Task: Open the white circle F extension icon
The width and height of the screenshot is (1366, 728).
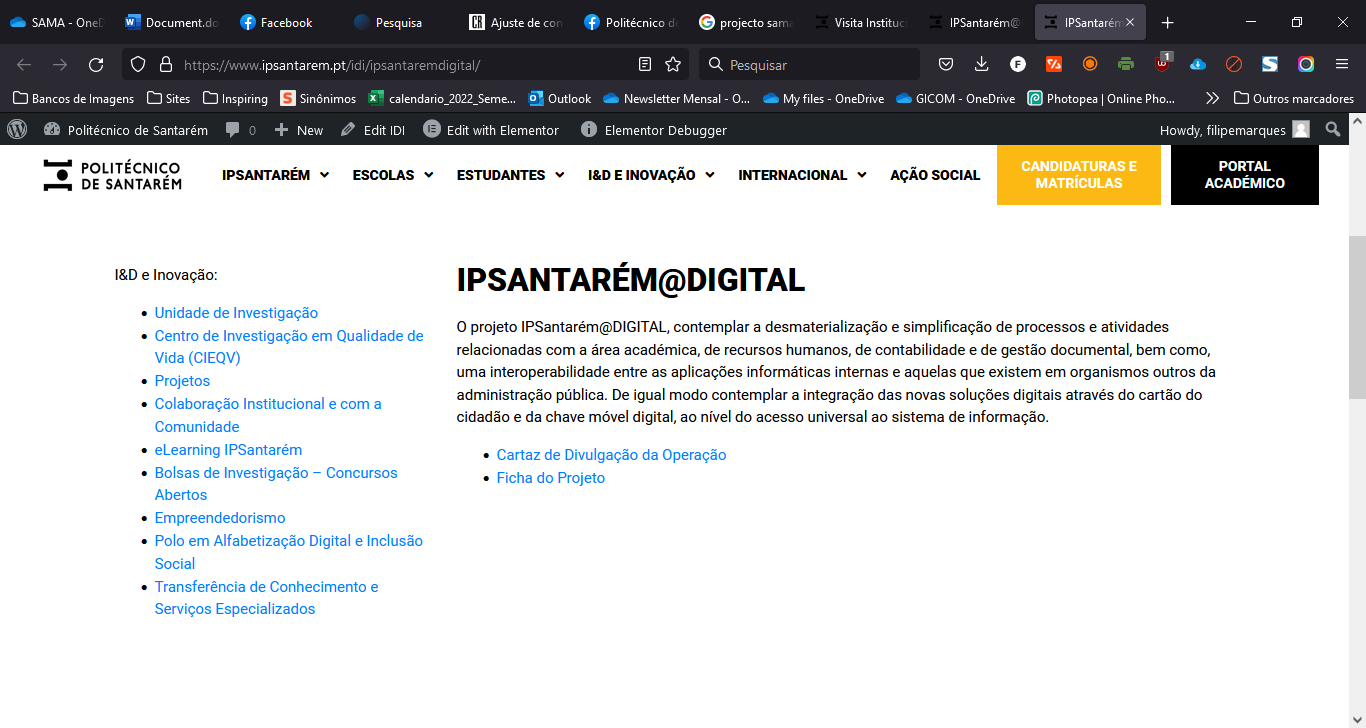Action: point(1018,64)
